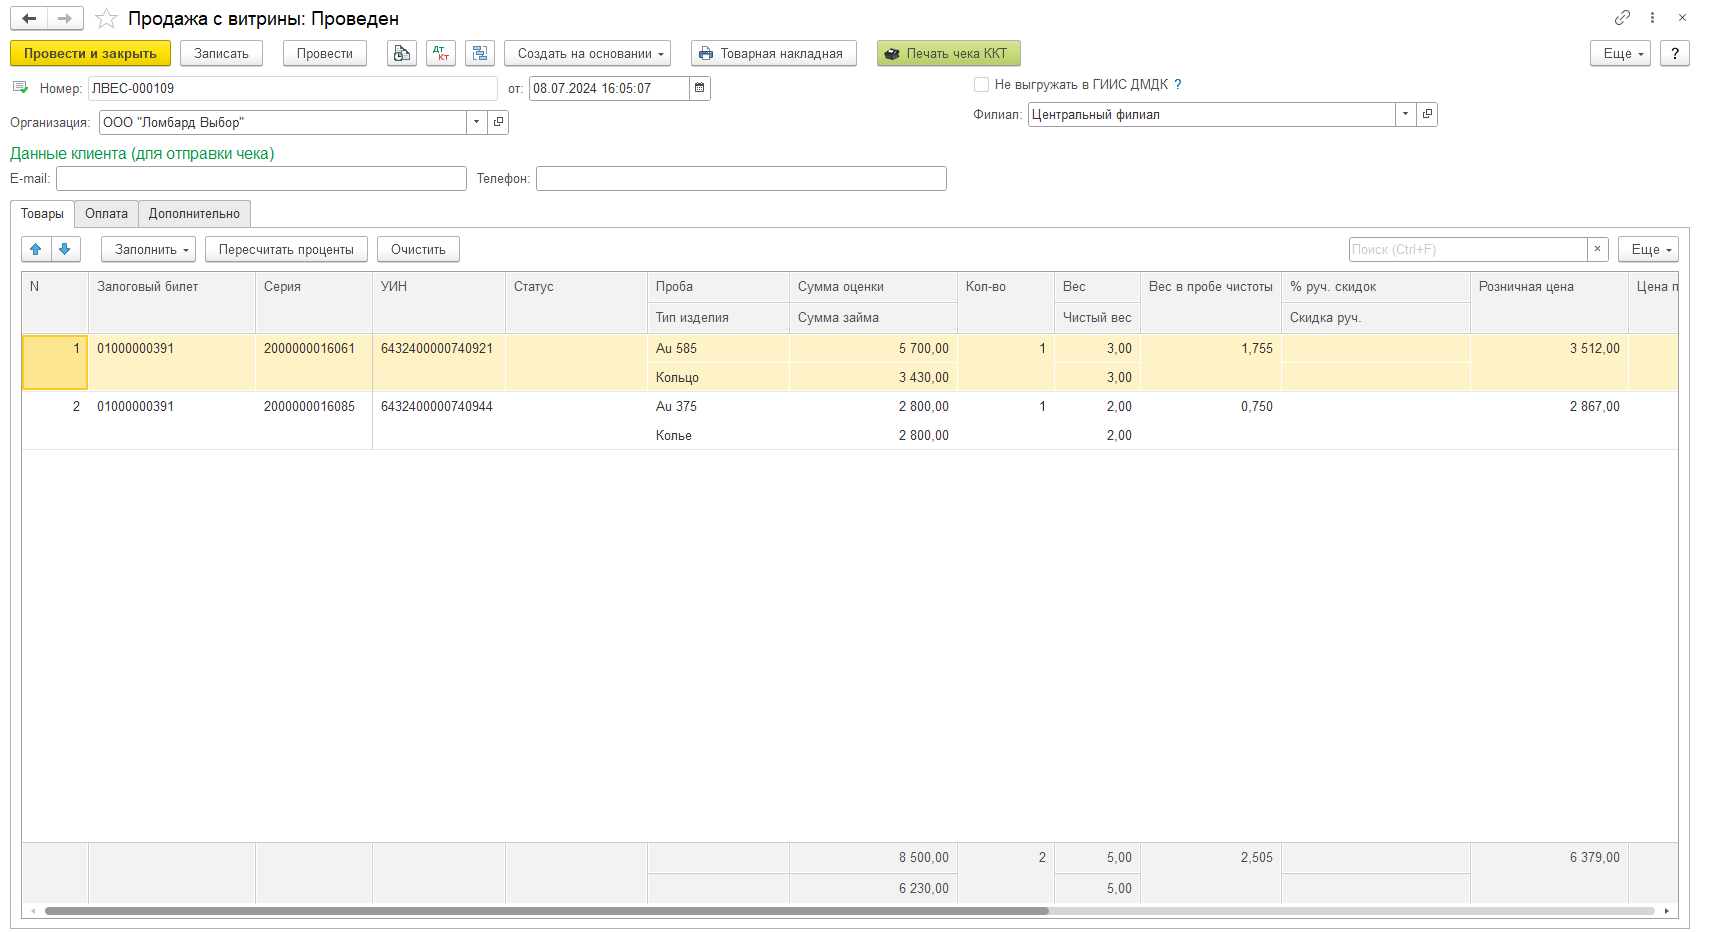Focus the Номер field

292,88
